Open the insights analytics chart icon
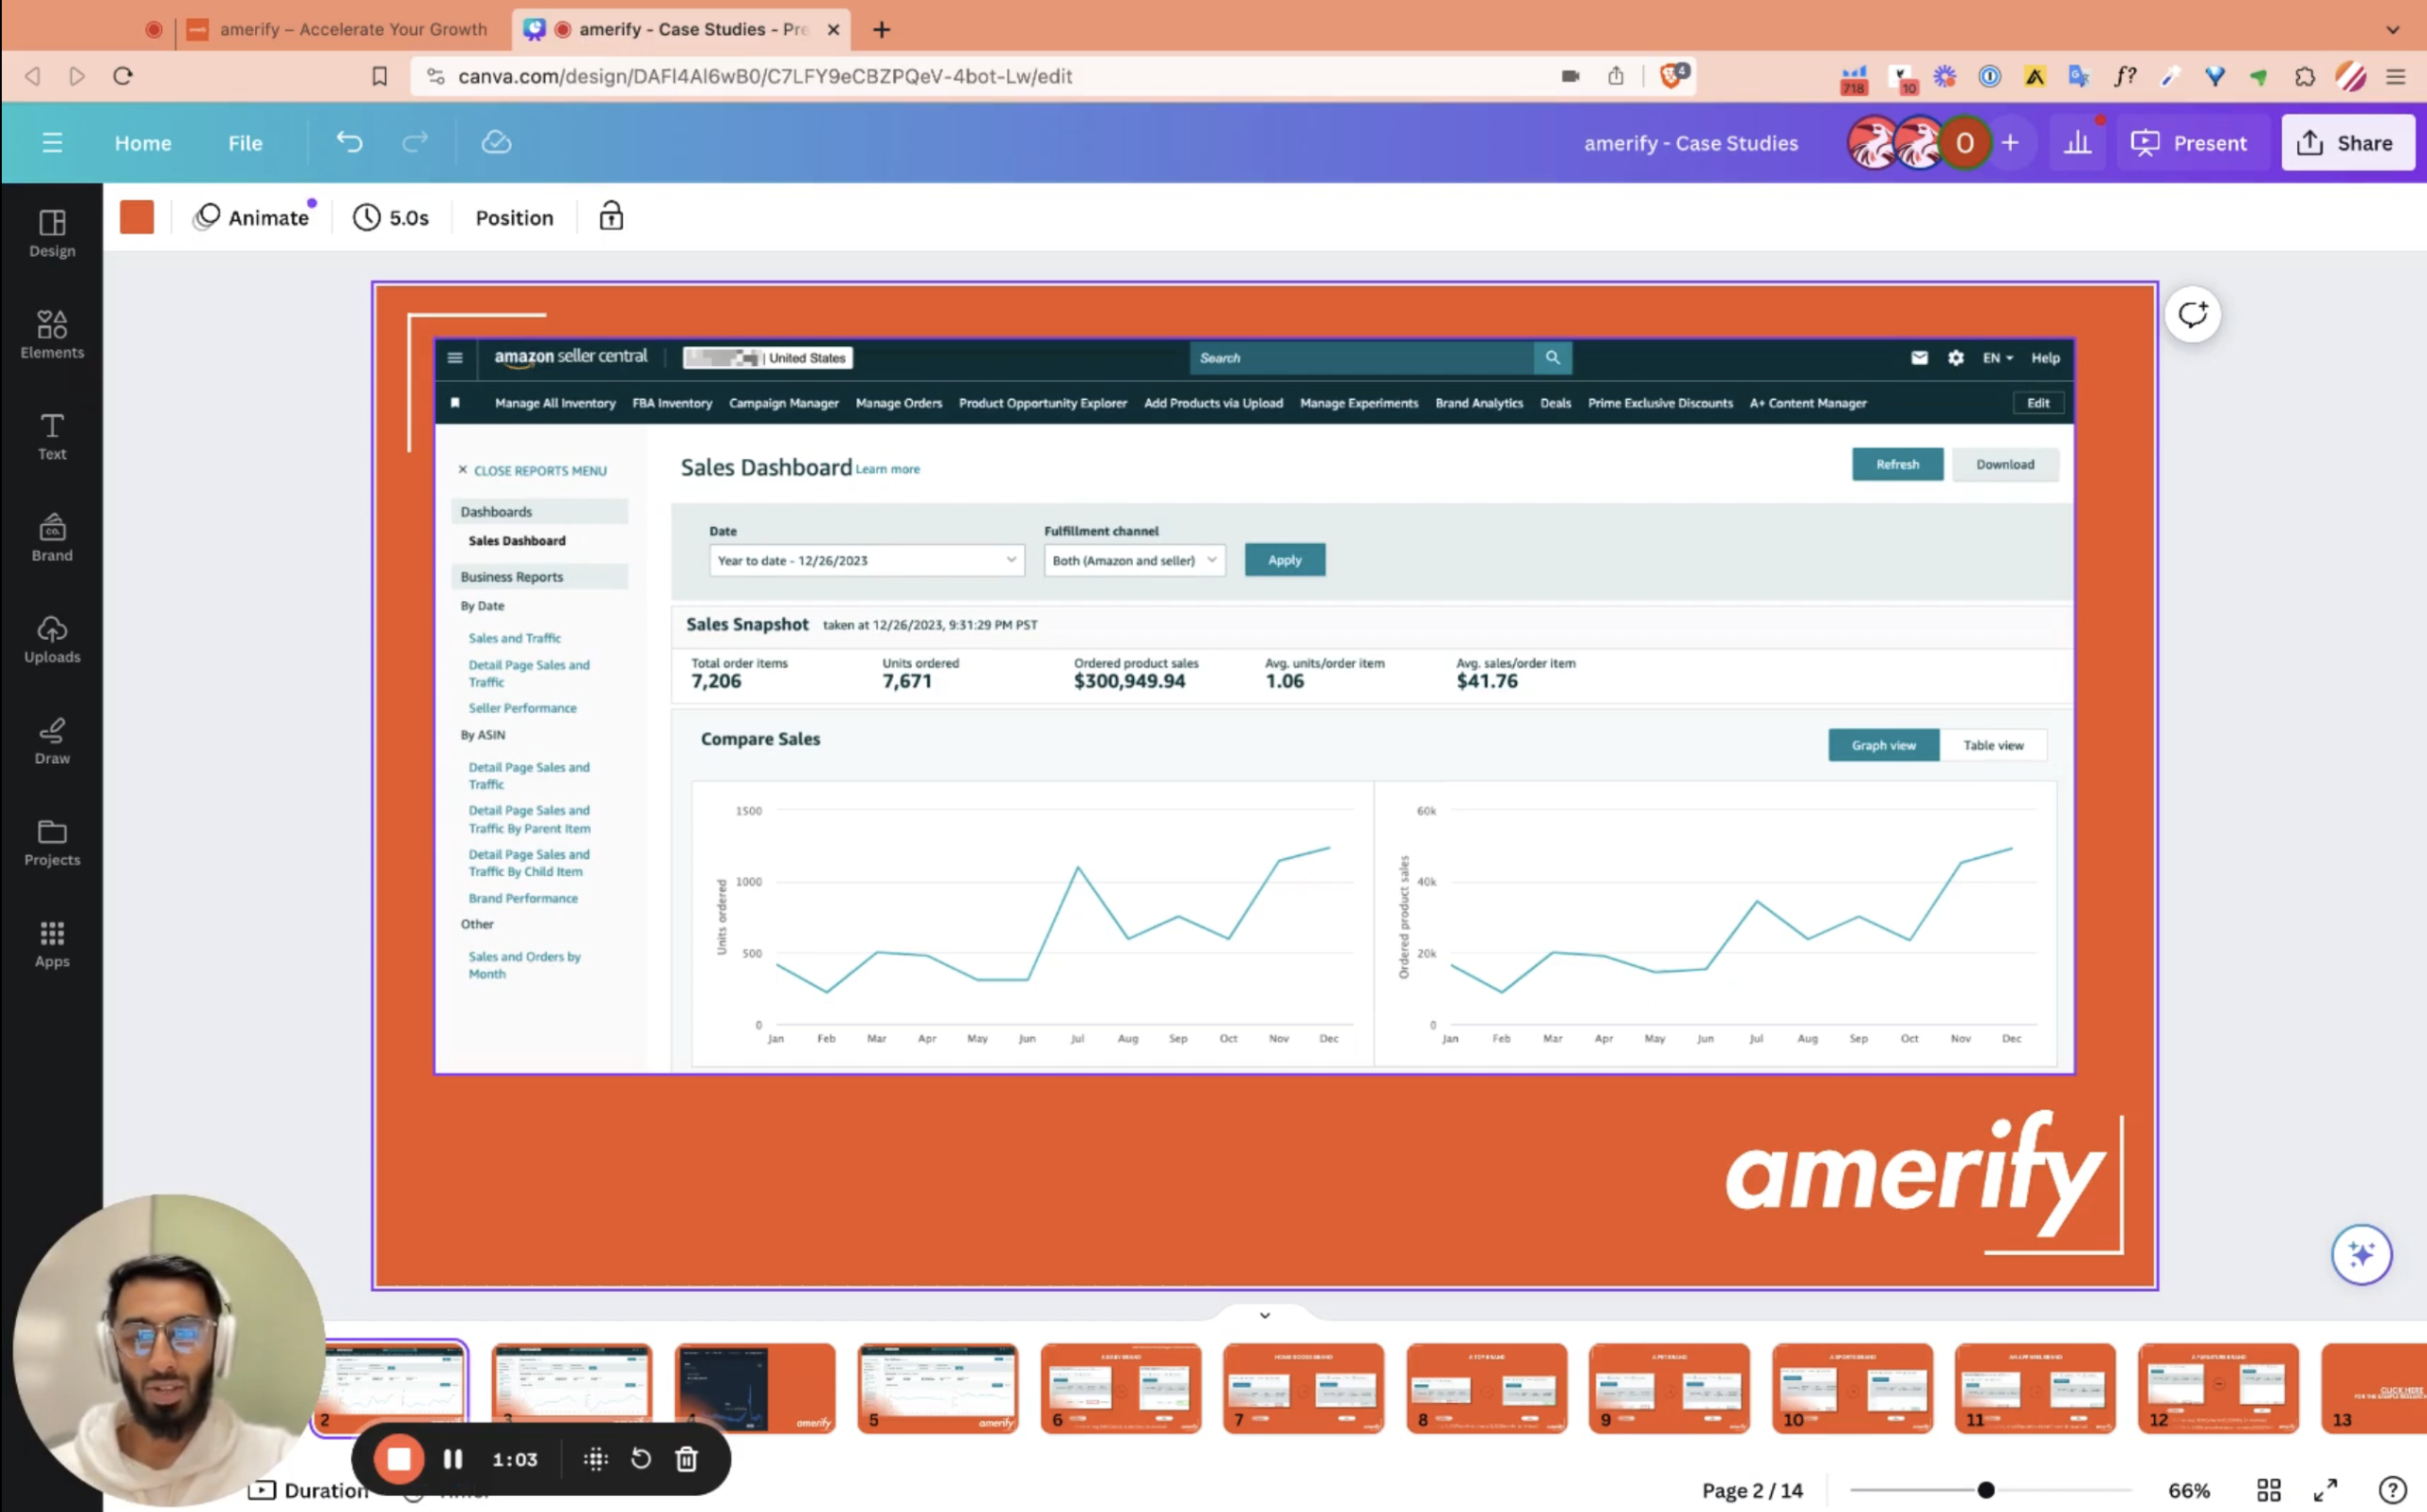This screenshot has height=1512, width=2427. (x=2078, y=143)
